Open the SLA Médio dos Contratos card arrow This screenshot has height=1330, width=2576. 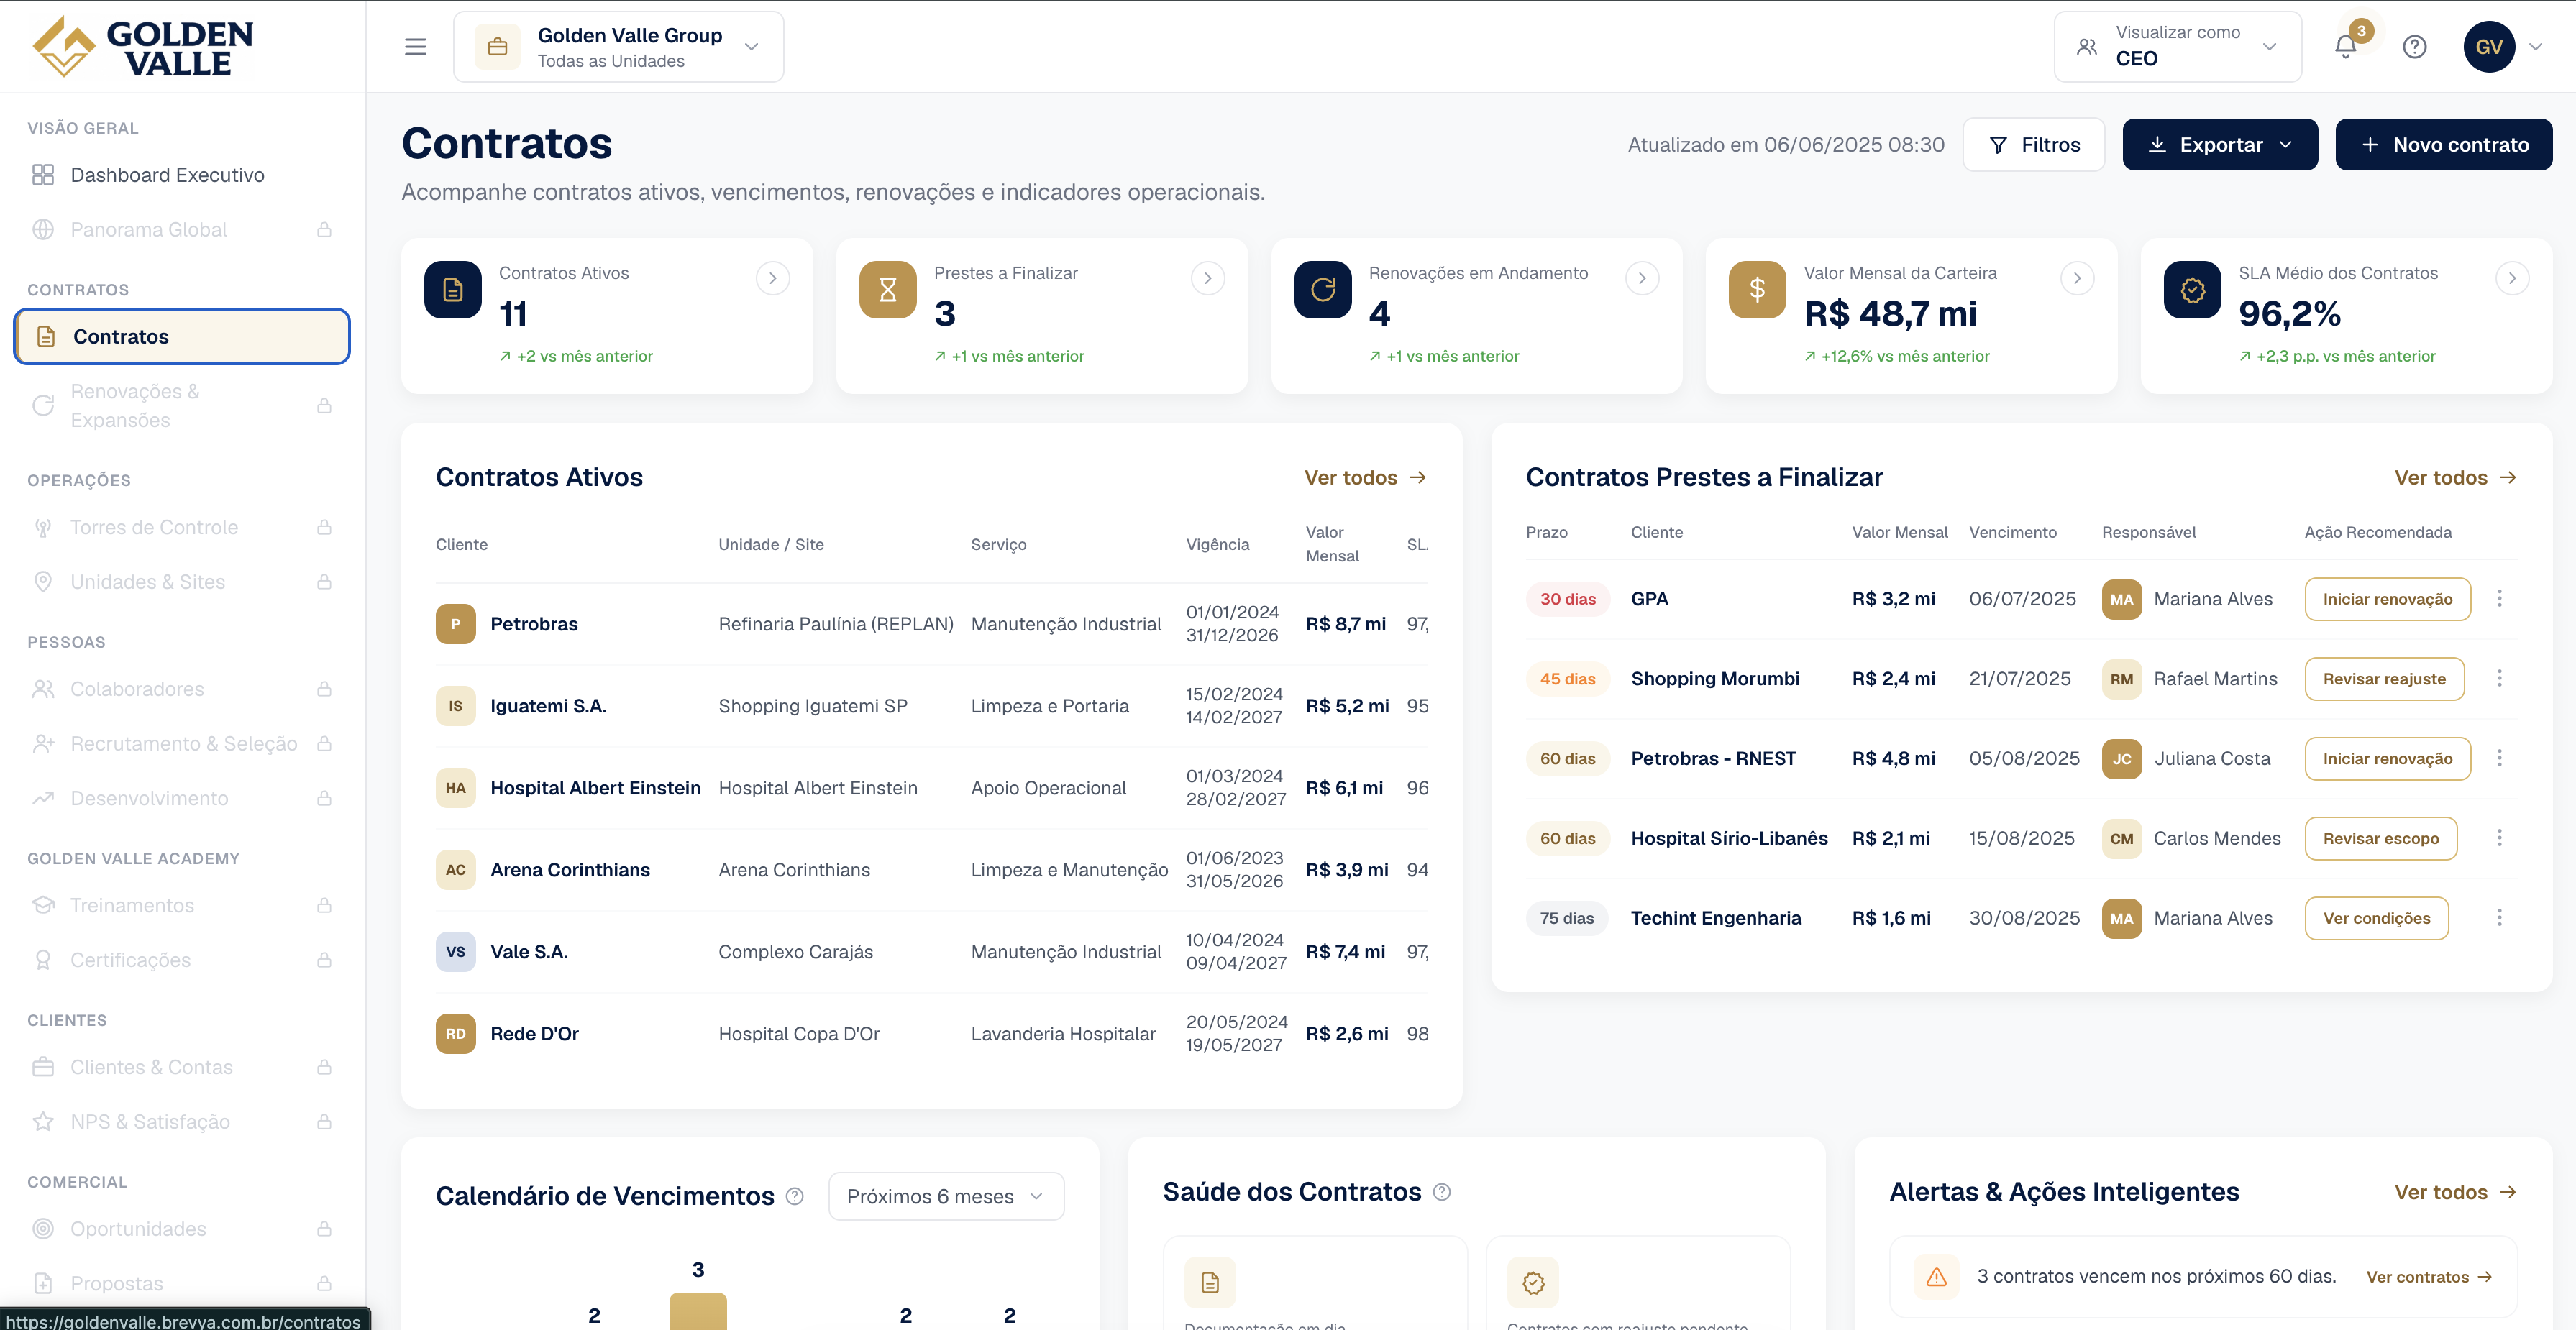[x=2511, y=278]
